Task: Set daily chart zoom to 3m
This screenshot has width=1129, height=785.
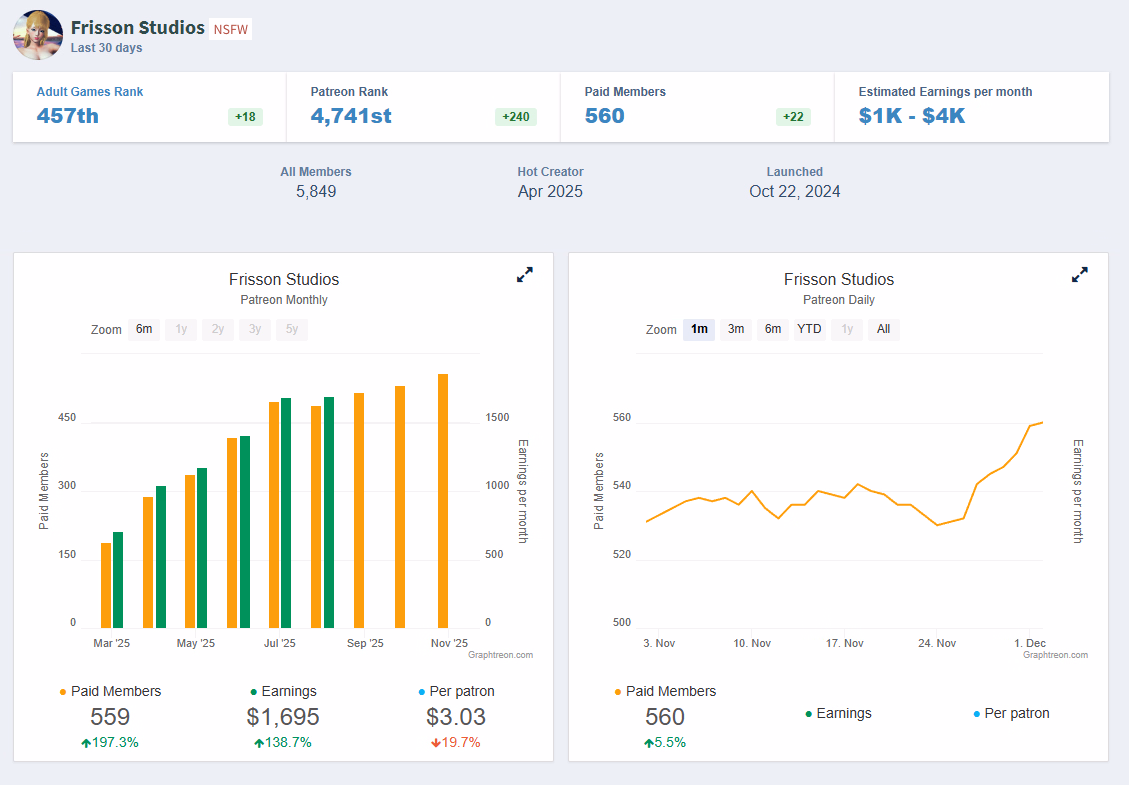Action: (x=735, y=329)
